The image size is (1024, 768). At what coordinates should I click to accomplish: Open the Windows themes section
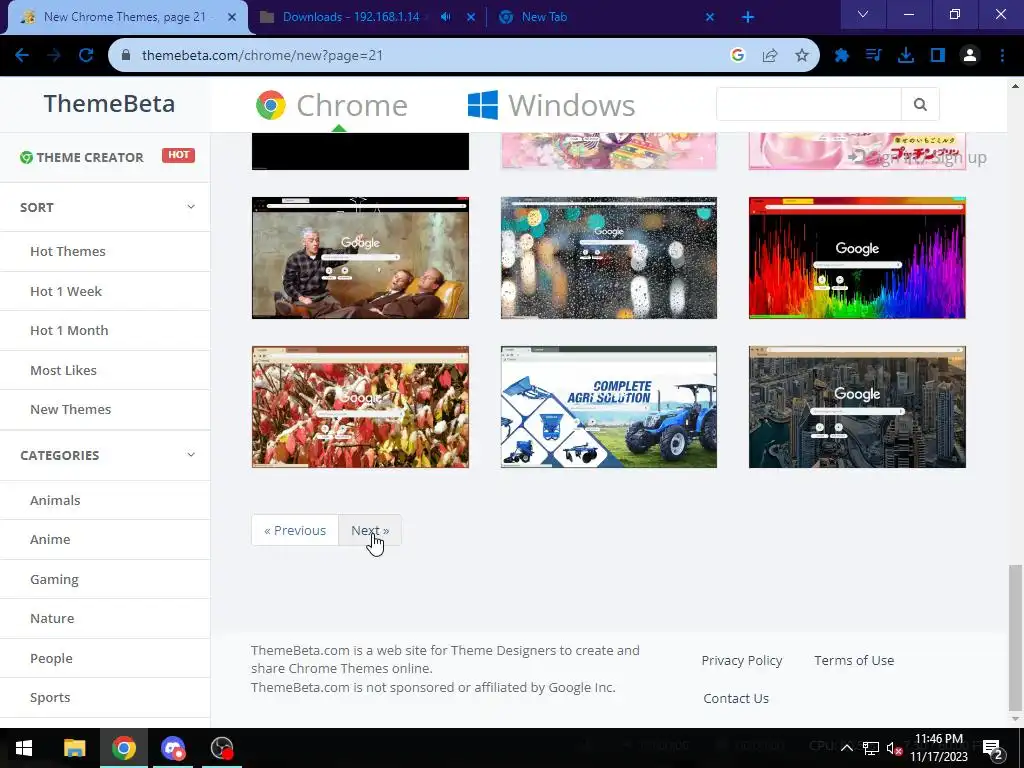click(x=551, y=105)
